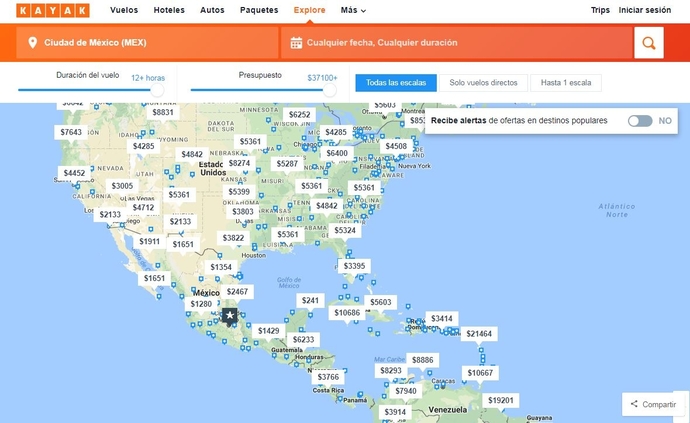Open the Hoteles tab

tap(169, 10)
